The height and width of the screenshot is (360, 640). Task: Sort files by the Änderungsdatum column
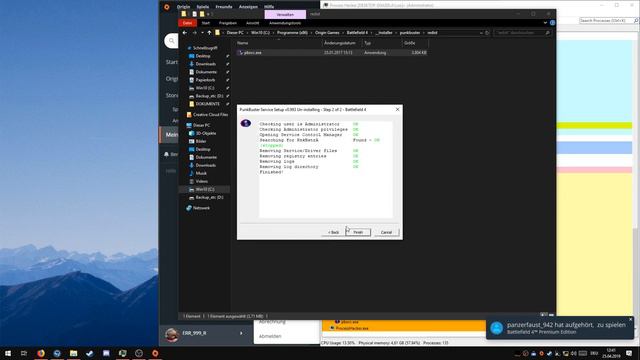pyautogui.click(x=340, y=43)
